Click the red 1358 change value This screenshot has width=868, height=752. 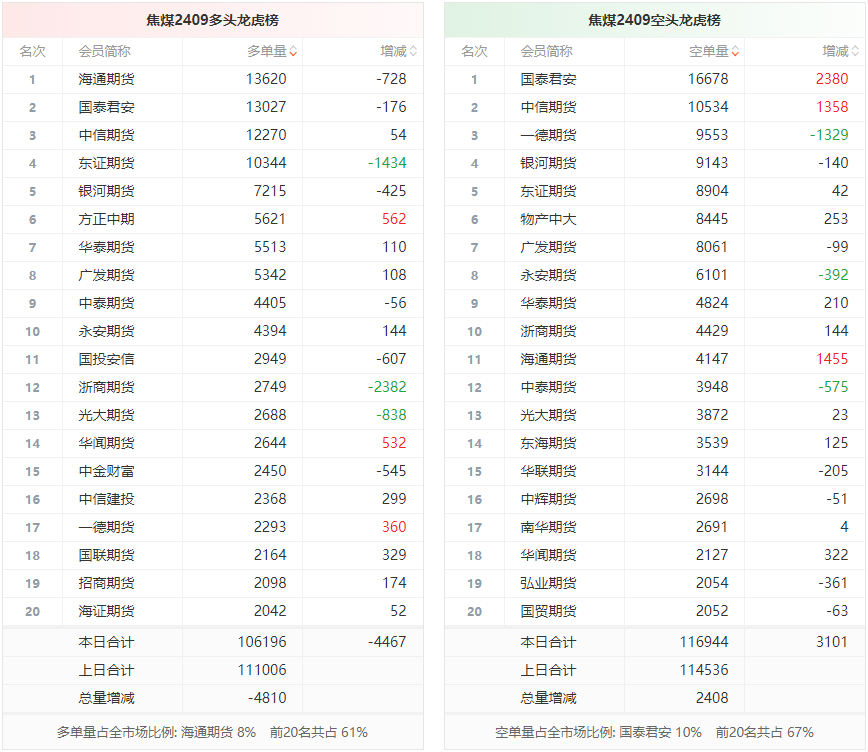point(832,107)
